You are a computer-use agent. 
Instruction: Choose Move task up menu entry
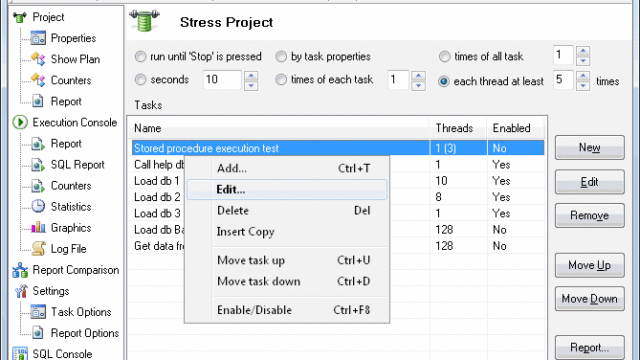pyautogui.click(x=287, y=260)
